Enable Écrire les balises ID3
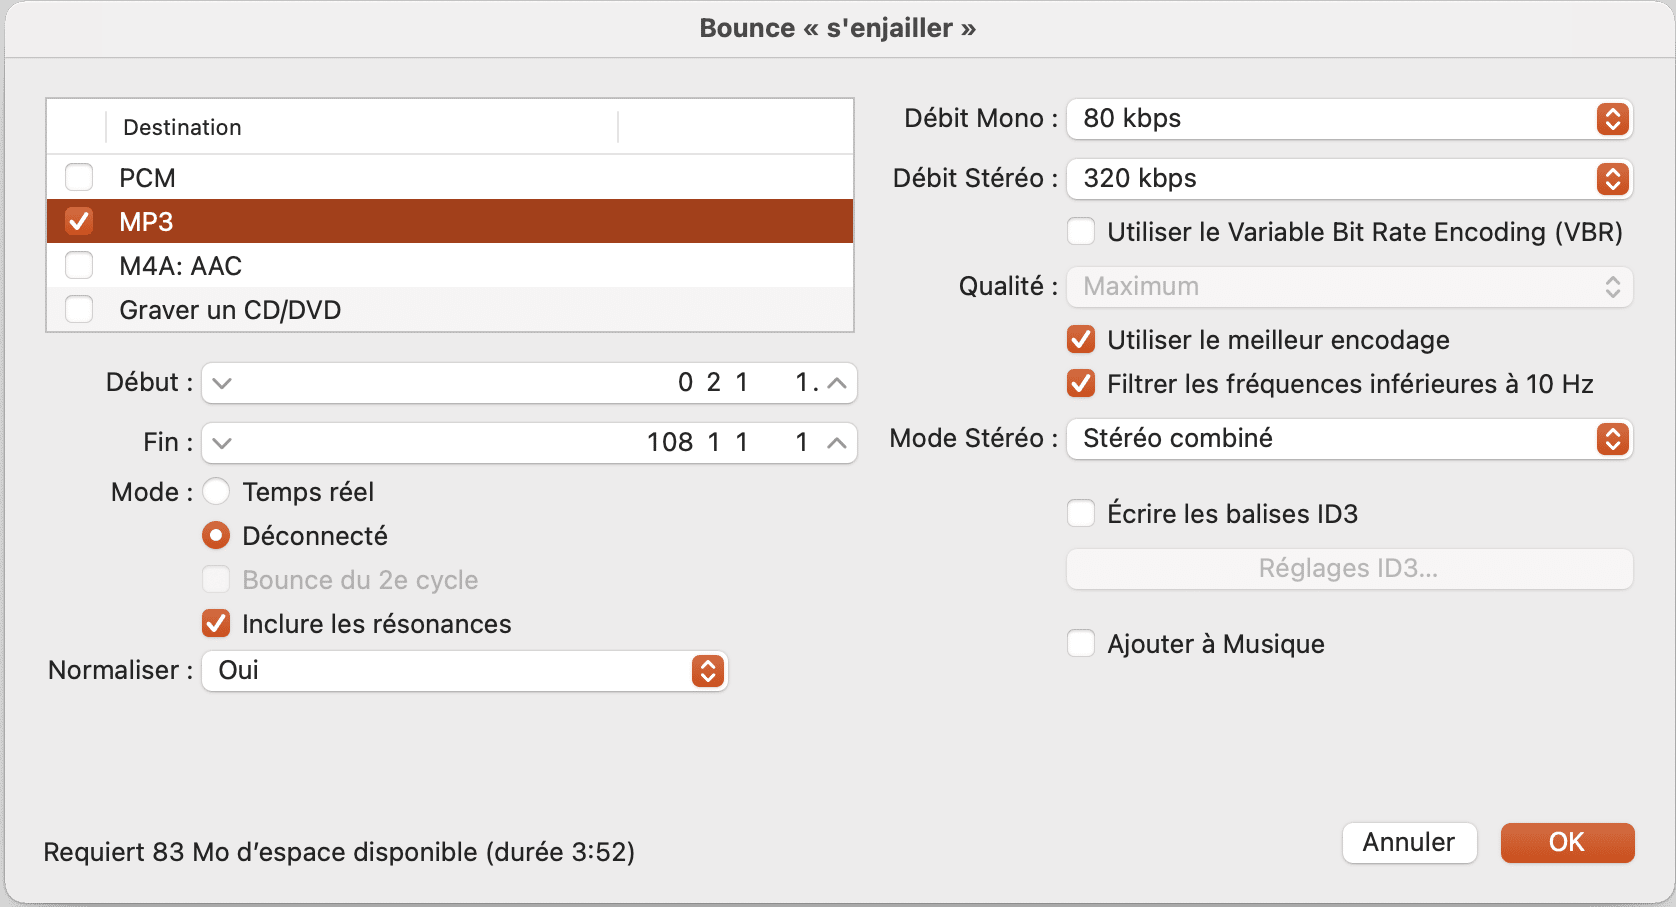The image size is (1676, 907). pos(1081,514)
